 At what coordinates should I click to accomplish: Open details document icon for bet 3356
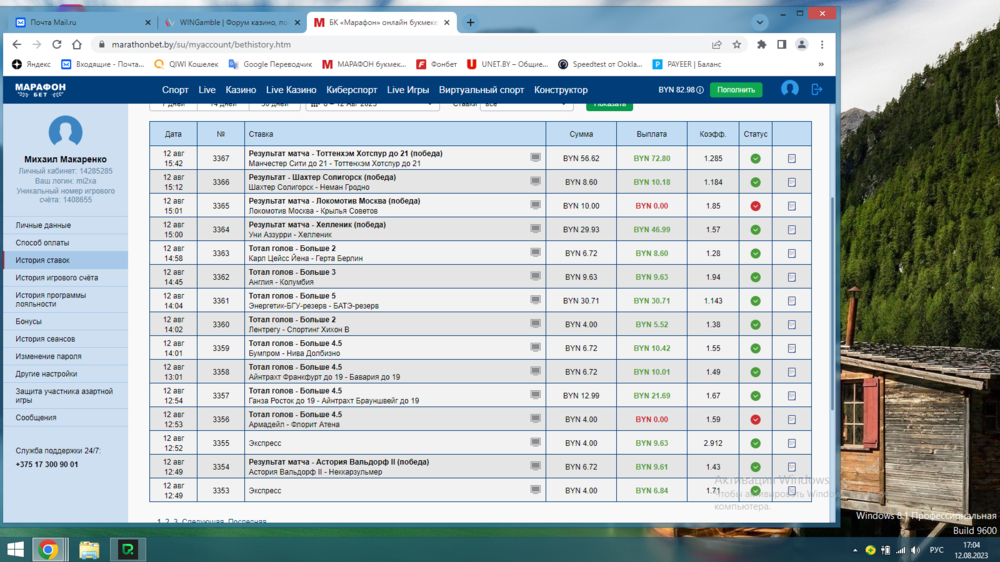pos(791,420)
